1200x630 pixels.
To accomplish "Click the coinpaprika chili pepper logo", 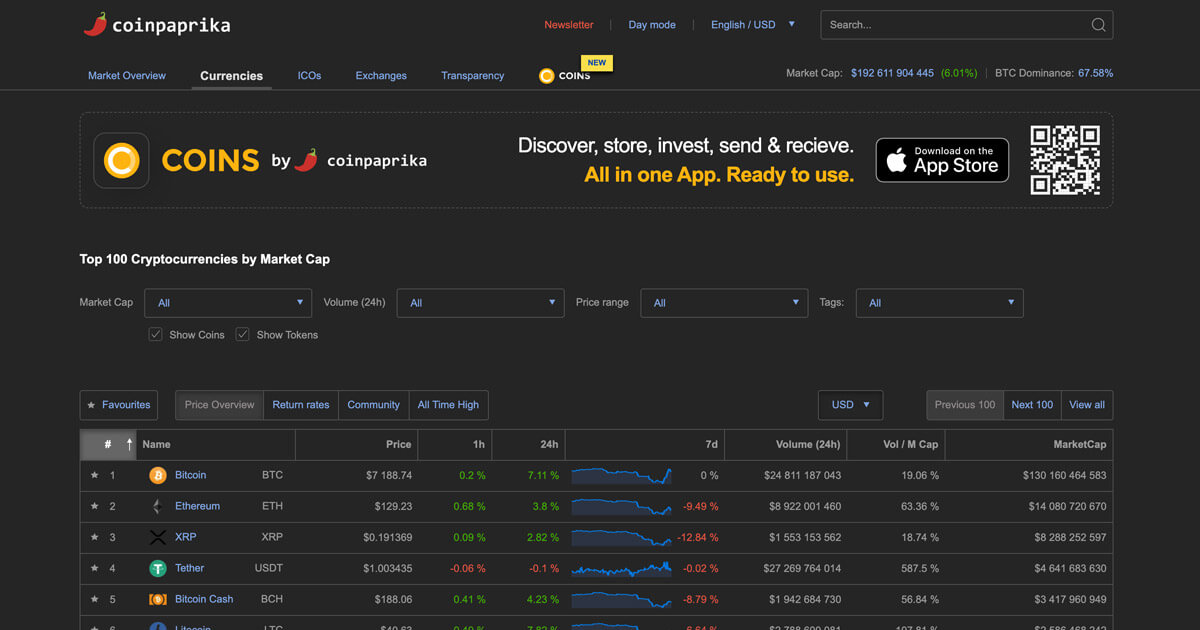I will 95,24.
